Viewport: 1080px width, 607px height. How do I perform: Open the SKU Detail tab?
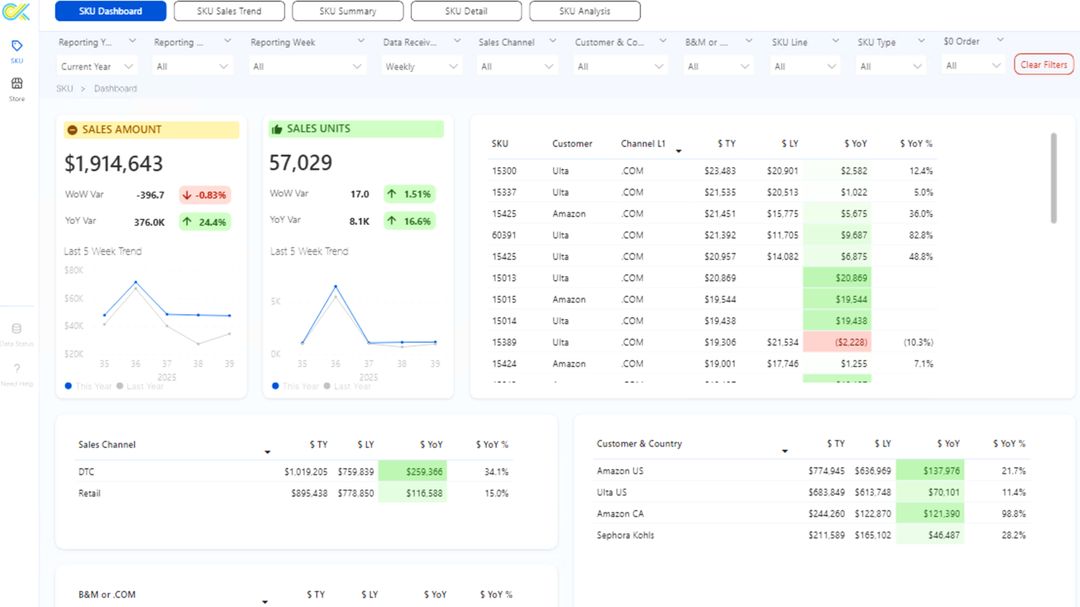[466, 11]
